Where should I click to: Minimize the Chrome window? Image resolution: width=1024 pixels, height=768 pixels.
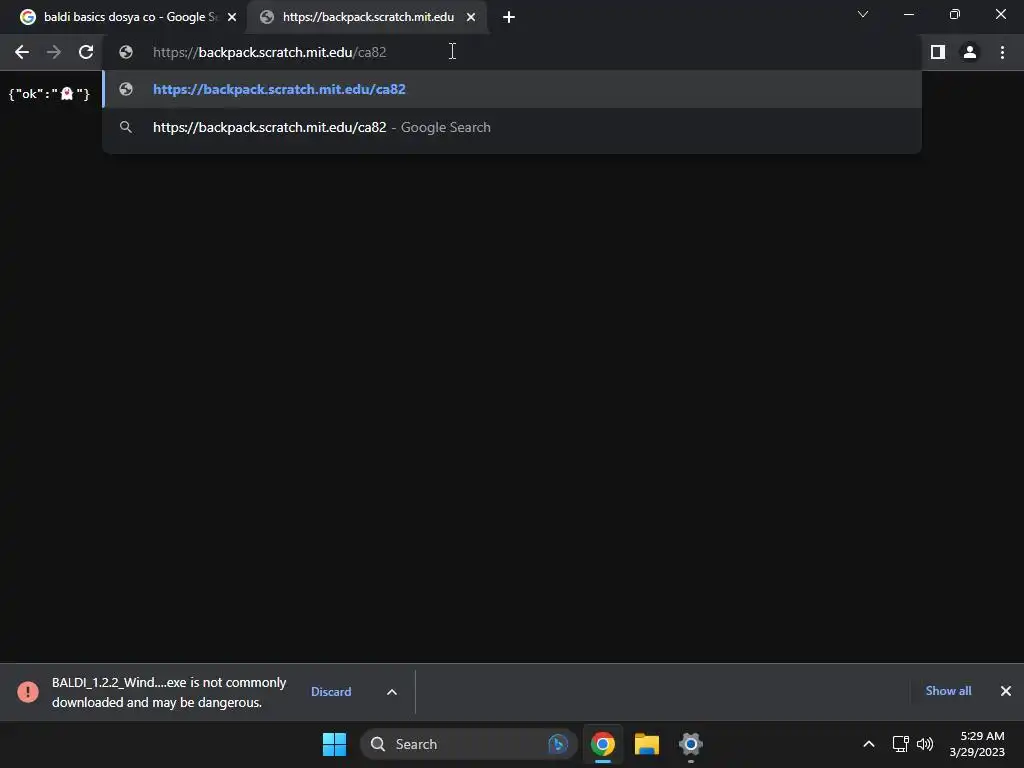coord(908,14)
